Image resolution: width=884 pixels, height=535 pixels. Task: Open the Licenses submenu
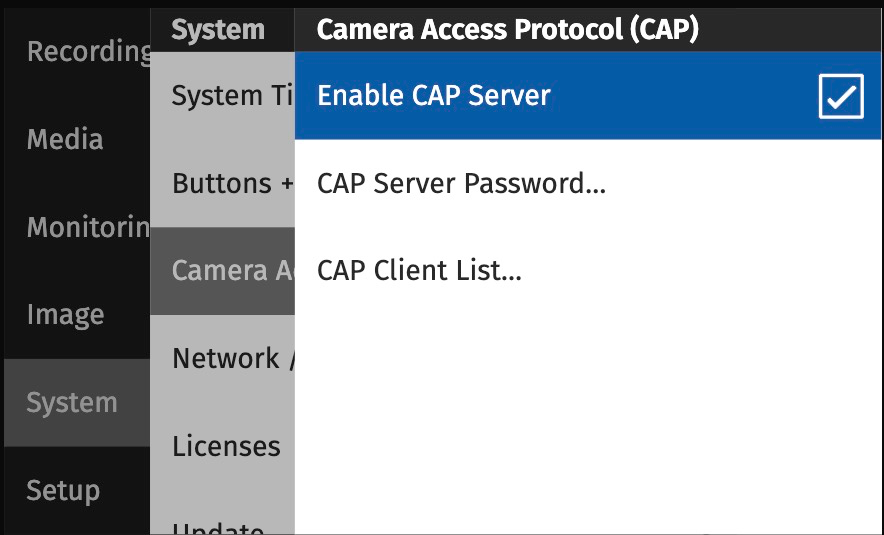(x=226, y=446)
